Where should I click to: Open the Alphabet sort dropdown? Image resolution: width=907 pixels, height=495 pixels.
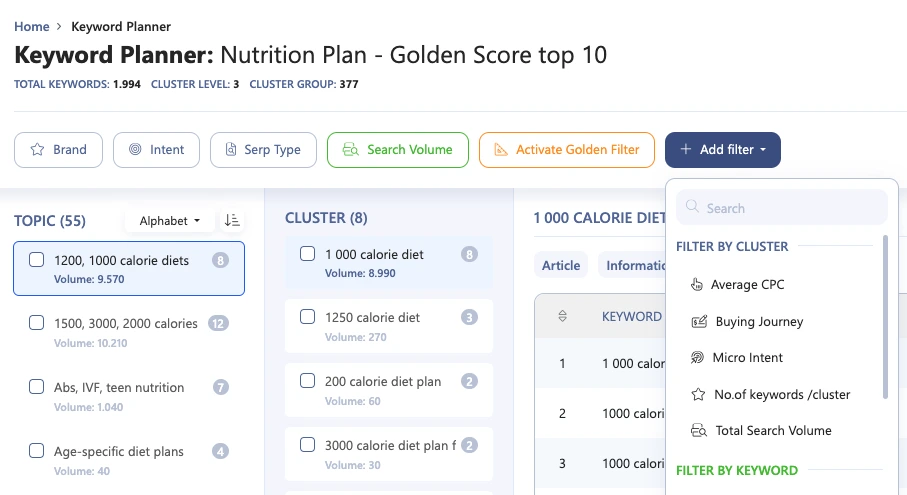tap(169, 220)
